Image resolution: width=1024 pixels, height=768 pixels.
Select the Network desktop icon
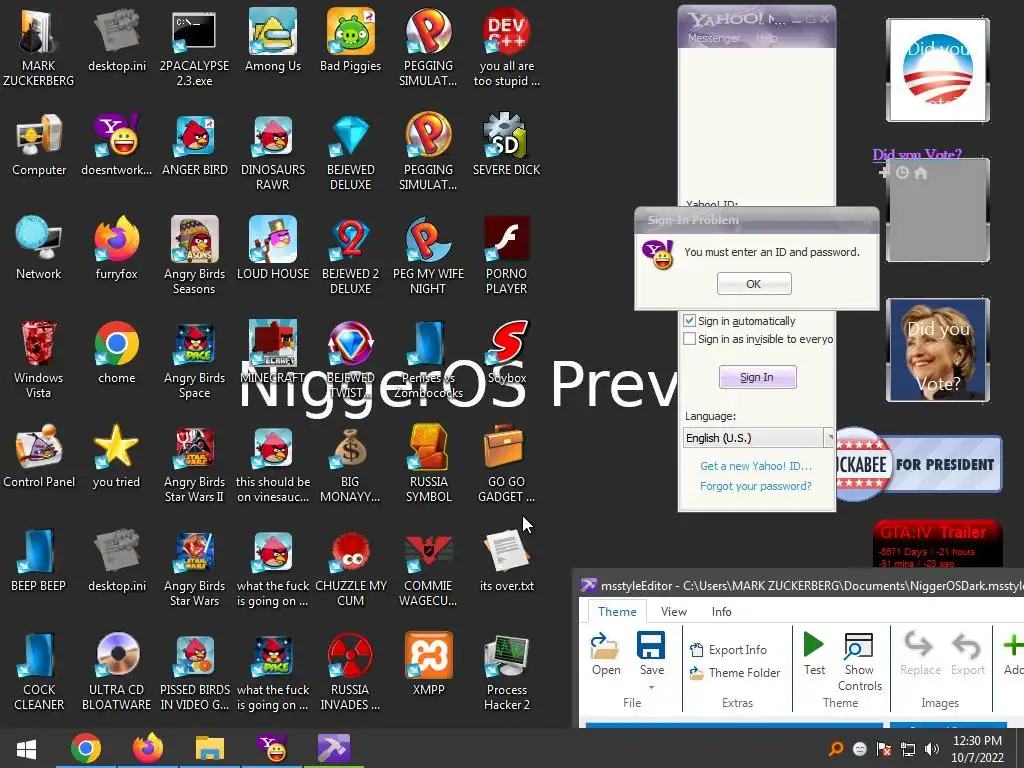pyautogui.click(x=39, y=248)
